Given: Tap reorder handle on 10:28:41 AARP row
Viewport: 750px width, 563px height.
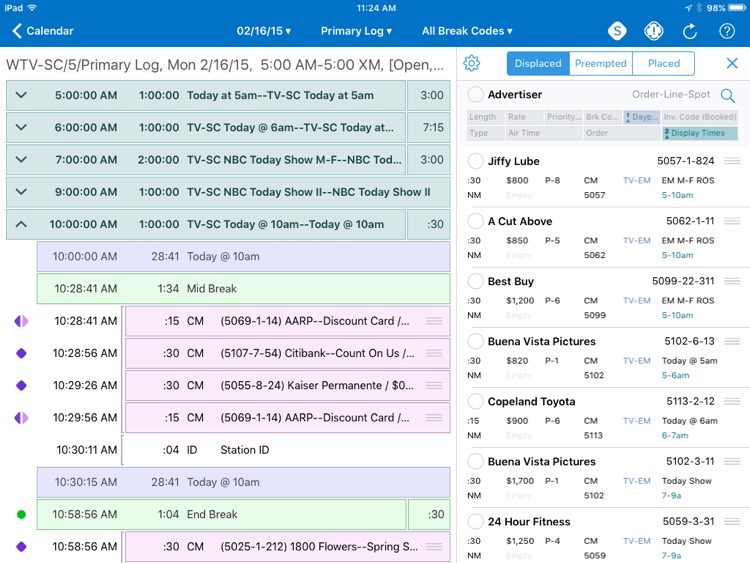Looking at the screenshot, I should [434, 321].
